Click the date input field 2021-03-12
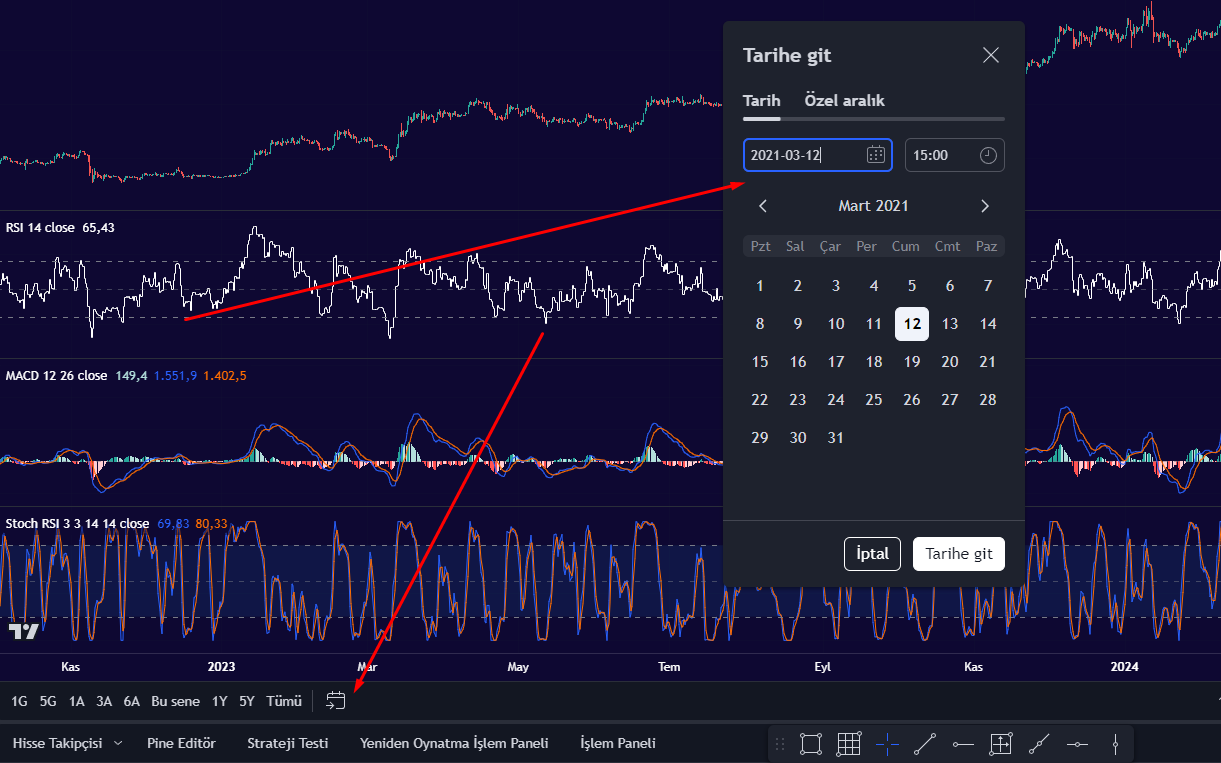The height and width of the screenshot is (763, 1221). coord(818,155)
